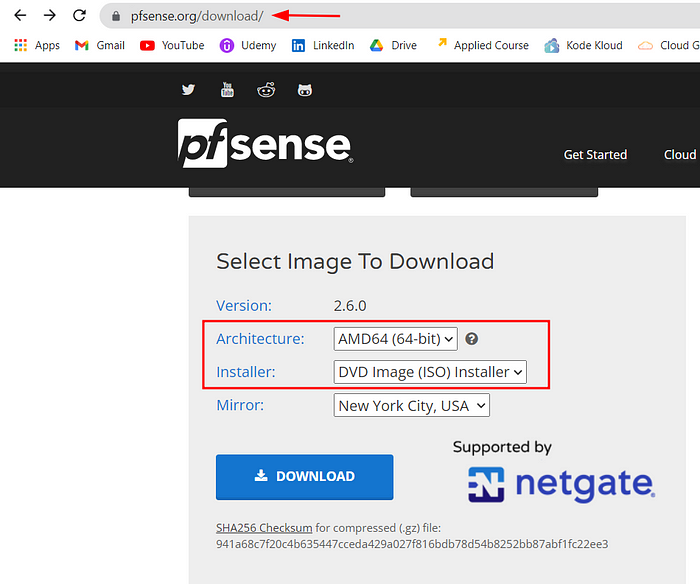The width and height of the screenshot is (700, 584).
Task: Click the Architecture label
Action: pyautogui.click(x=260, y=339)
